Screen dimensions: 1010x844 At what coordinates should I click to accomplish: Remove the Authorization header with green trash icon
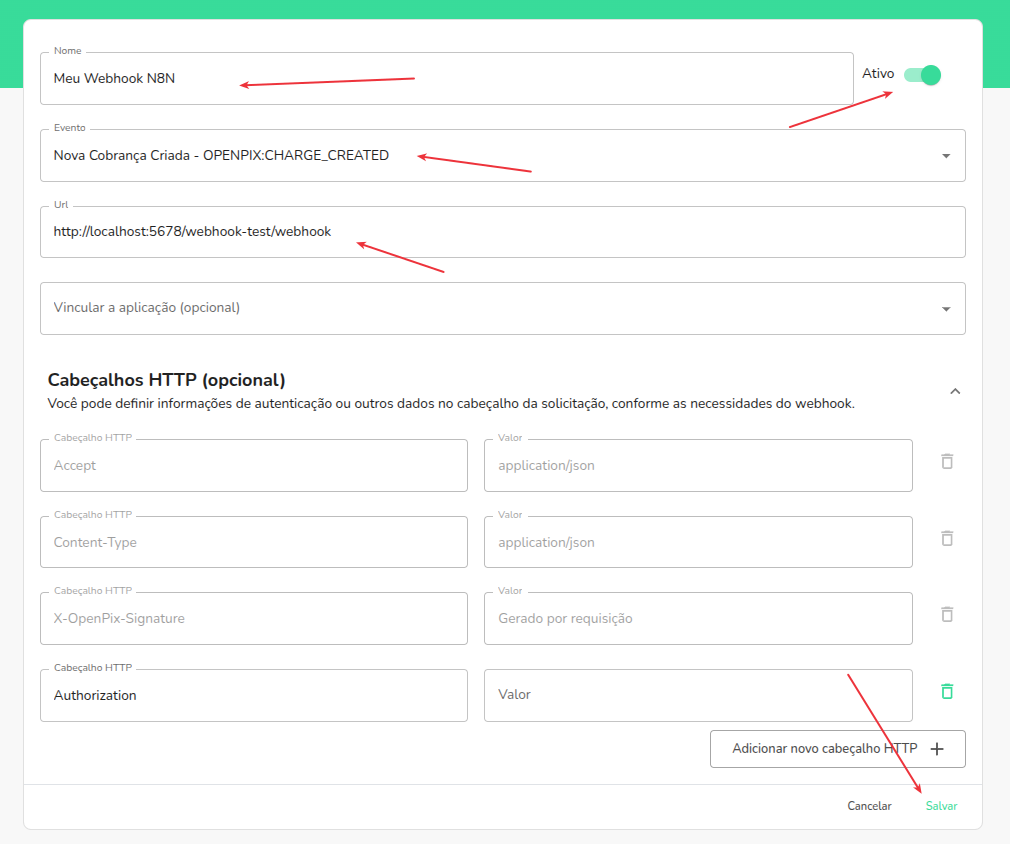point(947,691)
